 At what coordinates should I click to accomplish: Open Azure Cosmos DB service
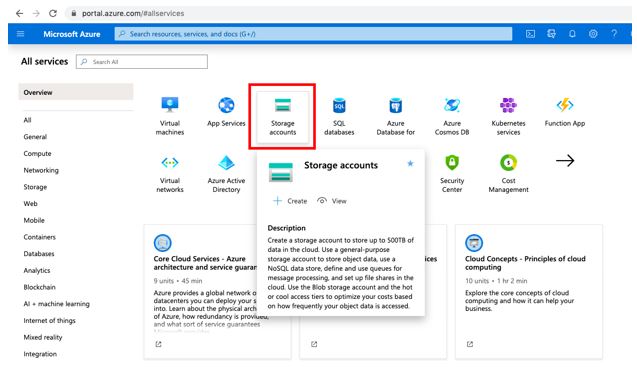pos(452,116)
